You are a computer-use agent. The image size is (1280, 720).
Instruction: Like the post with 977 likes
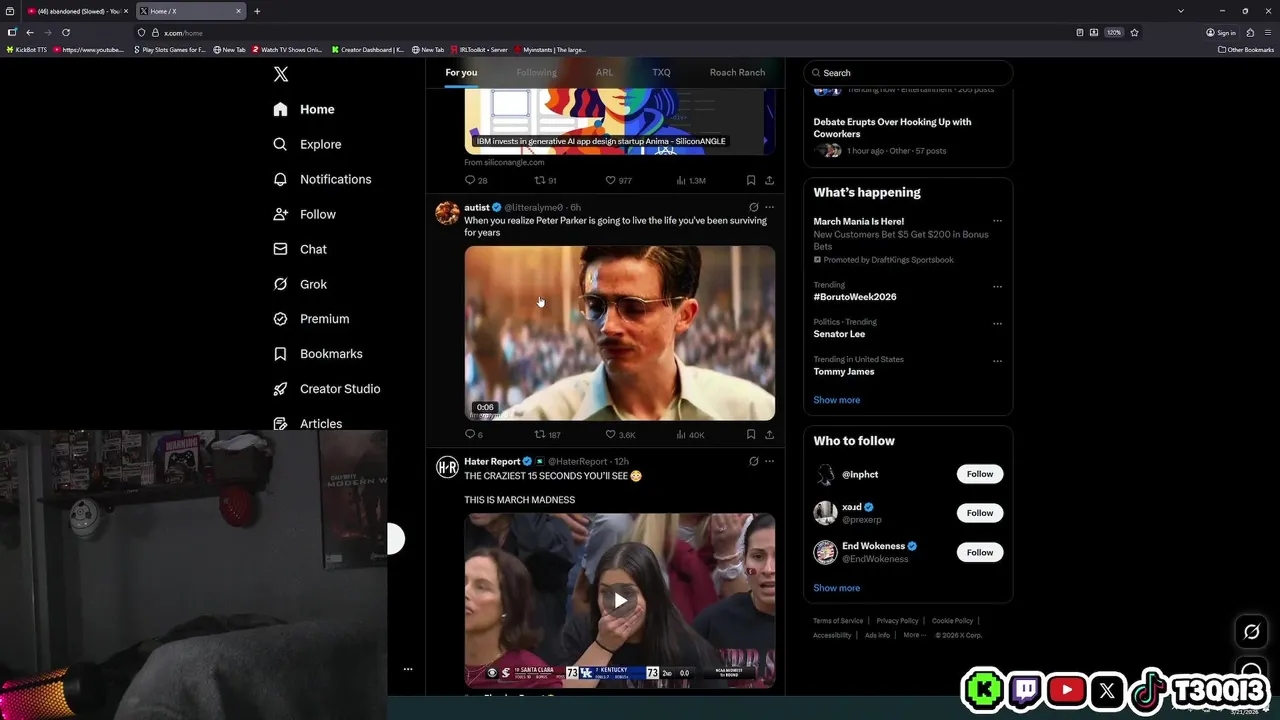coord(618,180)
